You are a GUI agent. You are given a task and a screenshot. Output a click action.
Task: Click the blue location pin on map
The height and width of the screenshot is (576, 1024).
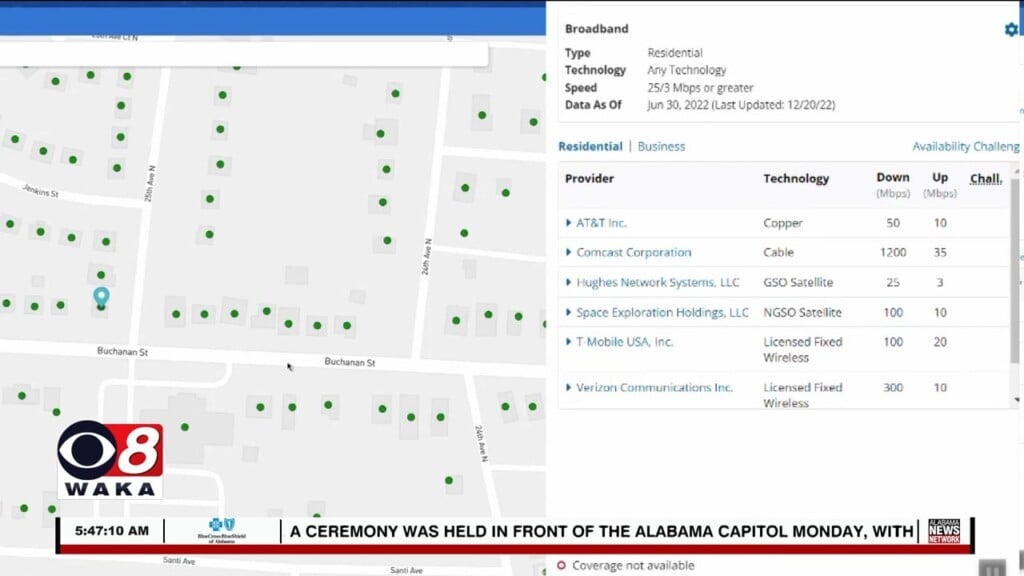[101, 297]
